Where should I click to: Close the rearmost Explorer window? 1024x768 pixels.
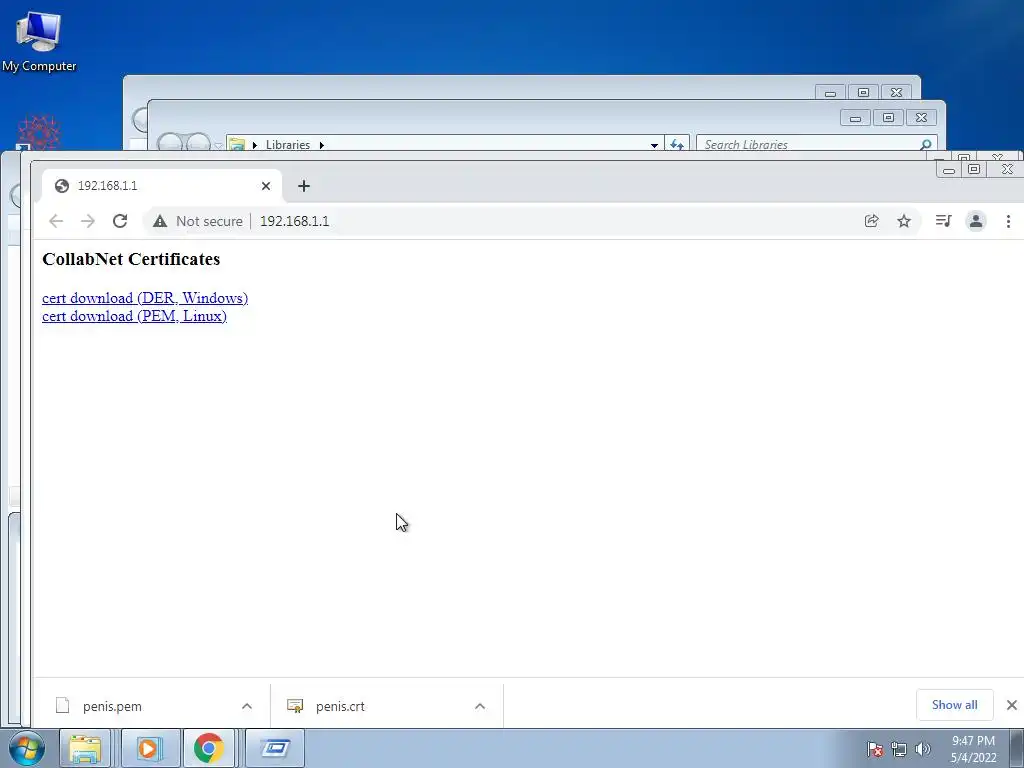coord(897,93)
